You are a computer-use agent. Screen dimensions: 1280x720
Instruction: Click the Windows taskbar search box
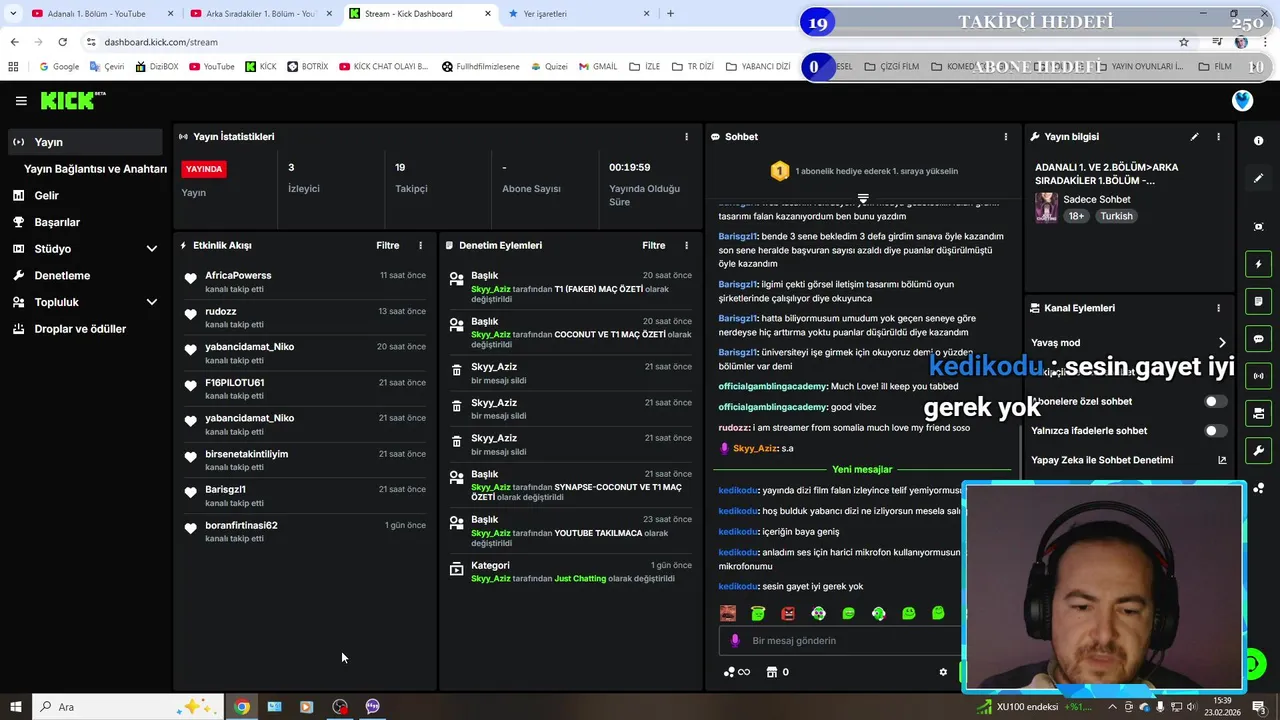(130, 707)
